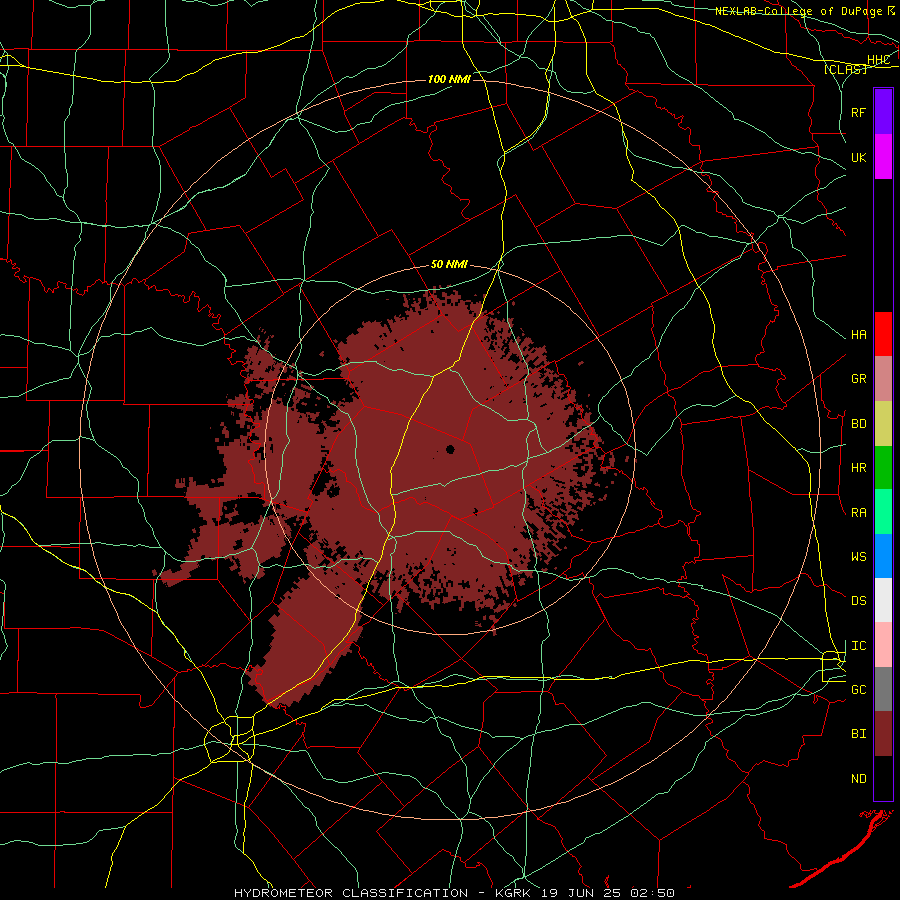The height and width of the screenshot is (900, 900).
Task: Click the ND legend label
Action: pos(858,779)
